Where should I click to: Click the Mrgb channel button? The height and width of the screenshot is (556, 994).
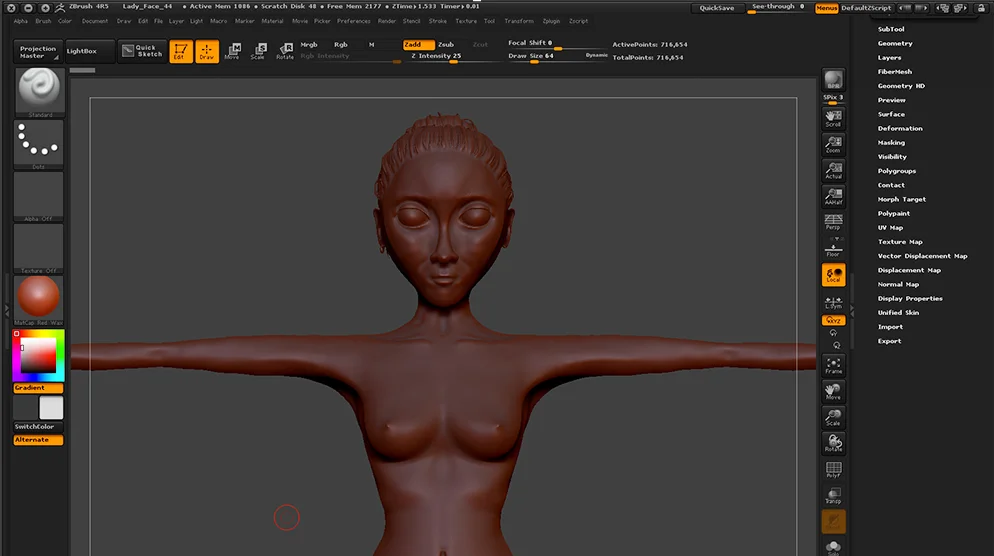[x=309, y=44]
